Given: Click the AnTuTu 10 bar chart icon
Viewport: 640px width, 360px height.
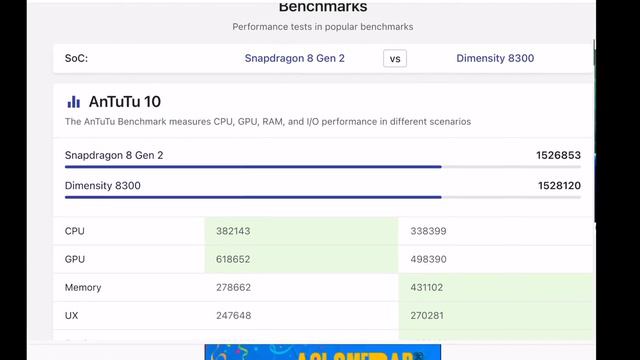Looking at the screenshot, I should click(73, 102).
